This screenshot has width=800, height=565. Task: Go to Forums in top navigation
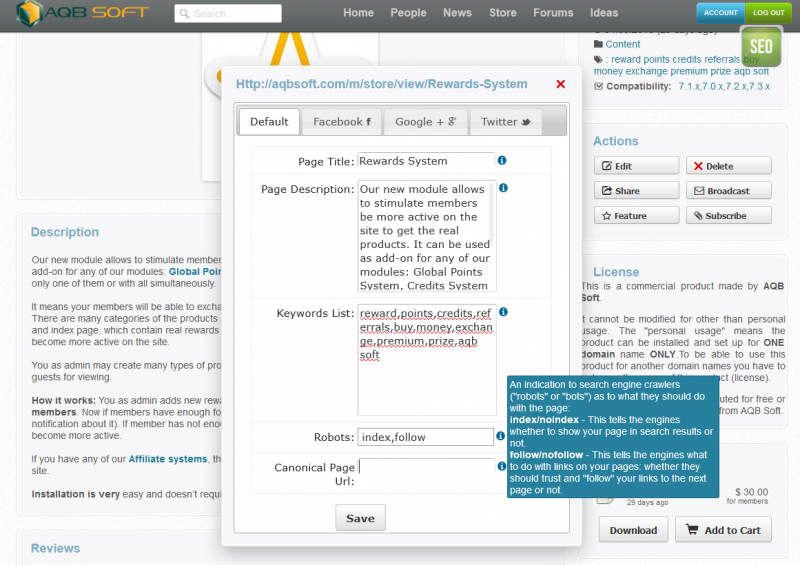pos(553,13)
